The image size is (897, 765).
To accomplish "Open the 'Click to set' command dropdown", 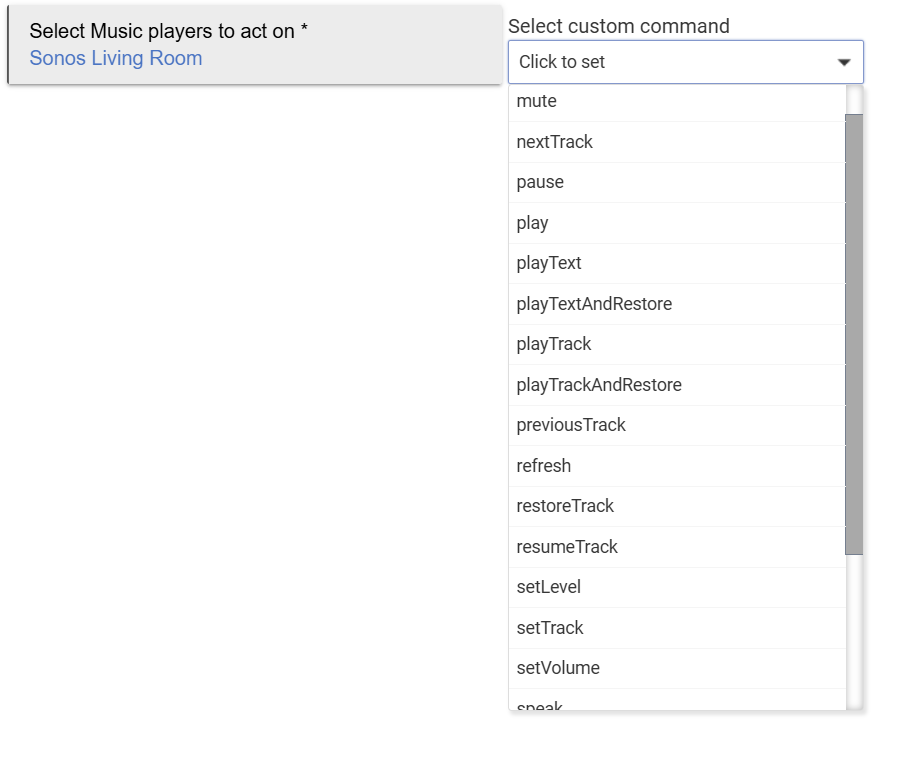I will [x=670, y=62].
